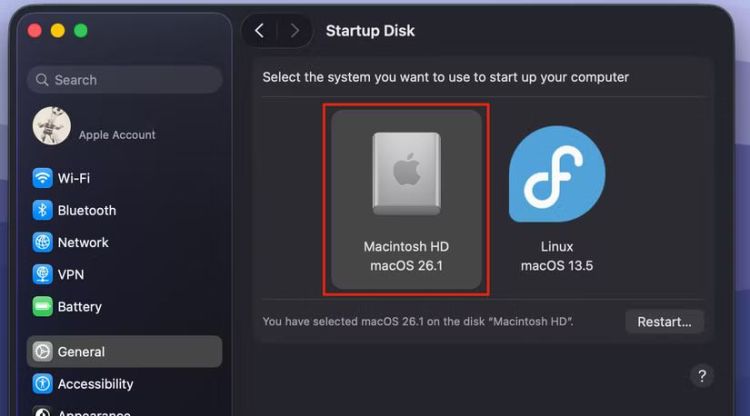The width and height of the screenshot is (750, 416).
Task: Go back with the left chevron
Action: pos(259,31)
